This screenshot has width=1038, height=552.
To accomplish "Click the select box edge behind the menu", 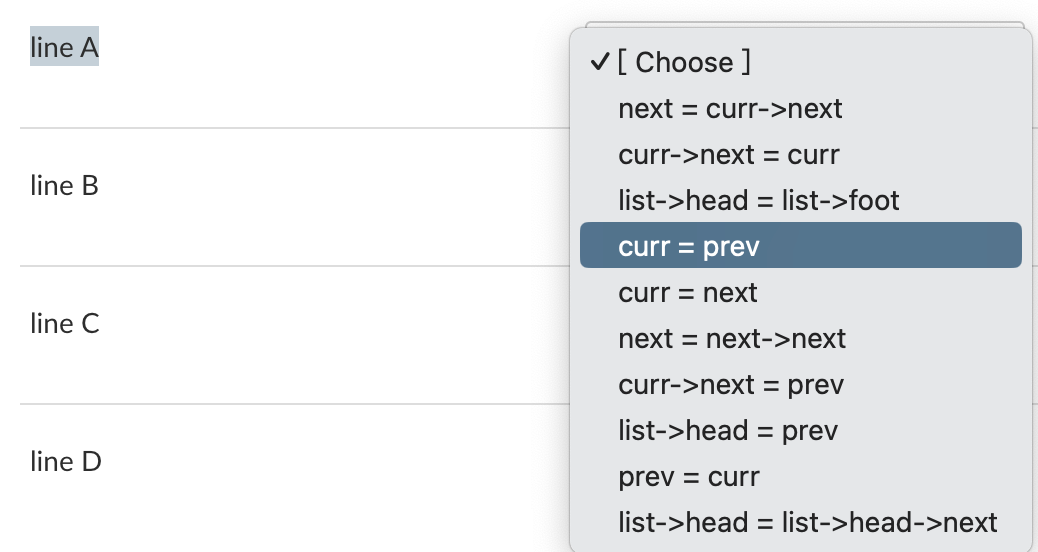I will click(x=804, y=24).
